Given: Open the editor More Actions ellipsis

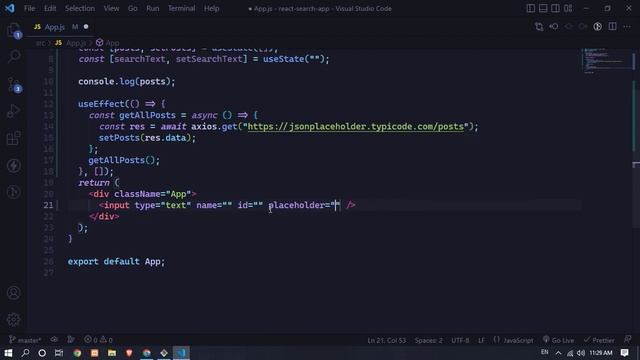Looking at the screenshot, I should [x=627, y=27].
